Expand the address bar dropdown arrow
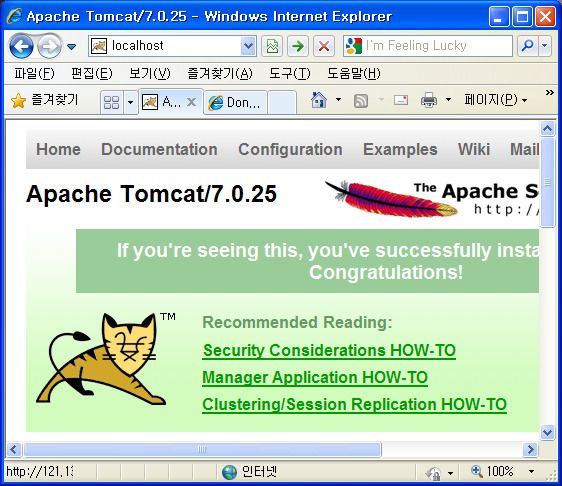Image resolution: width=562 pixels, height=486 pixels. tap(248, 46)
